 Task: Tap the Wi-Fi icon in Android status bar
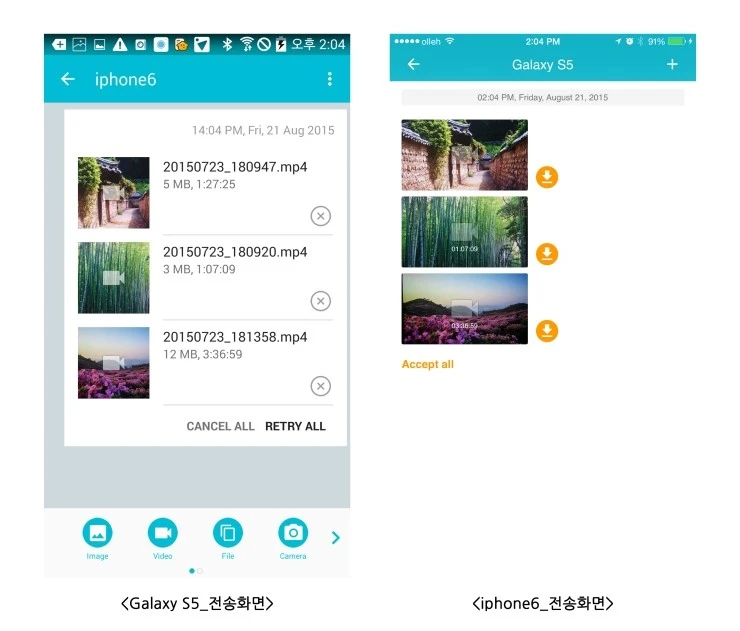pyautogui.click(x=246, y=44)
